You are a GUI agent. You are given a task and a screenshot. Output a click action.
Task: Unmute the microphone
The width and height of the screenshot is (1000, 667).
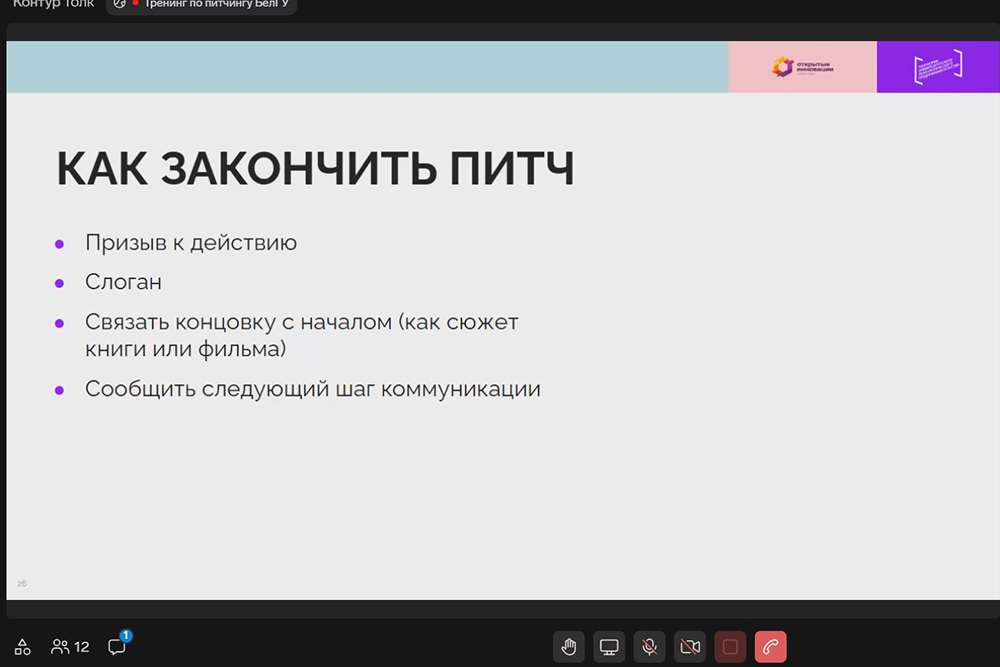649,647
